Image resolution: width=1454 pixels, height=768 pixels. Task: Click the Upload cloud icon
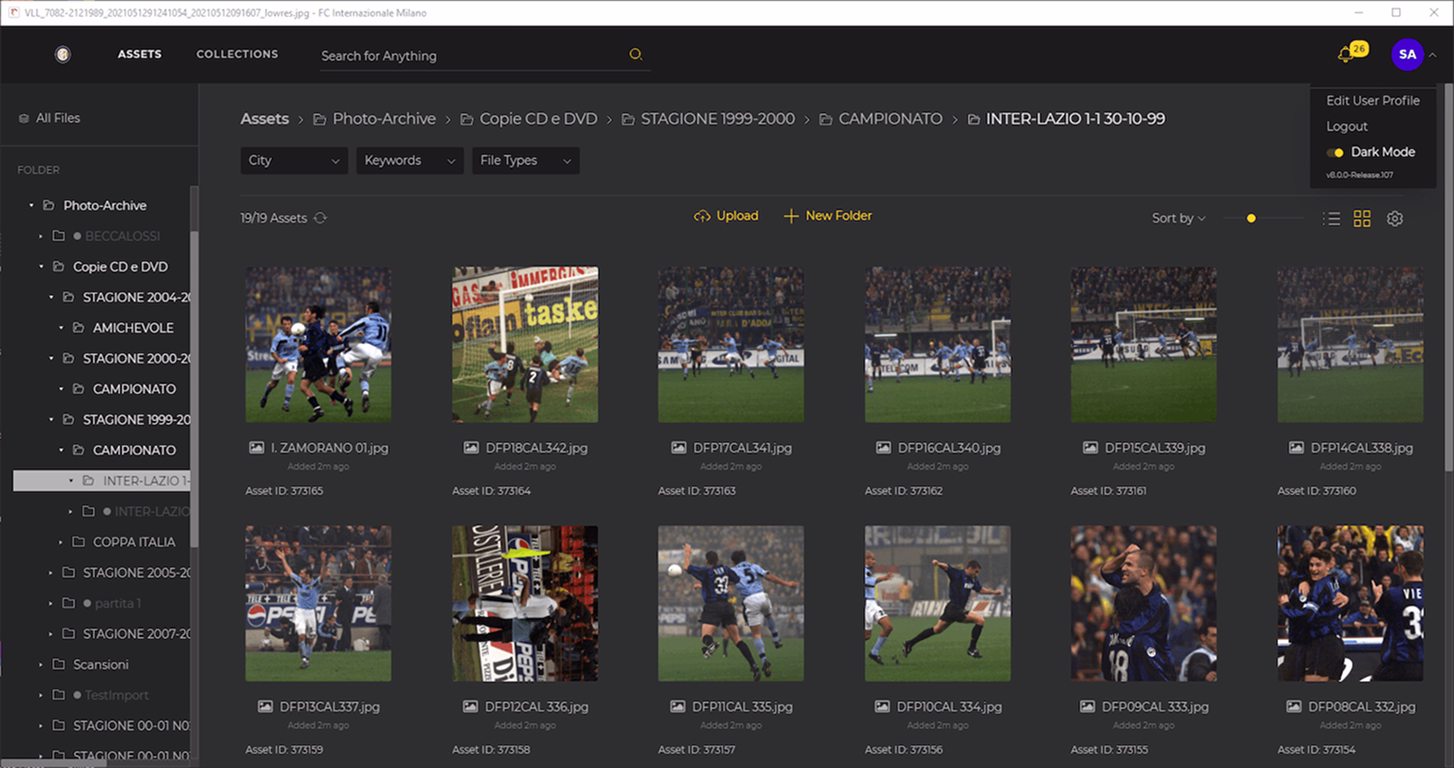pyautogui.click(x=702, y=216)
